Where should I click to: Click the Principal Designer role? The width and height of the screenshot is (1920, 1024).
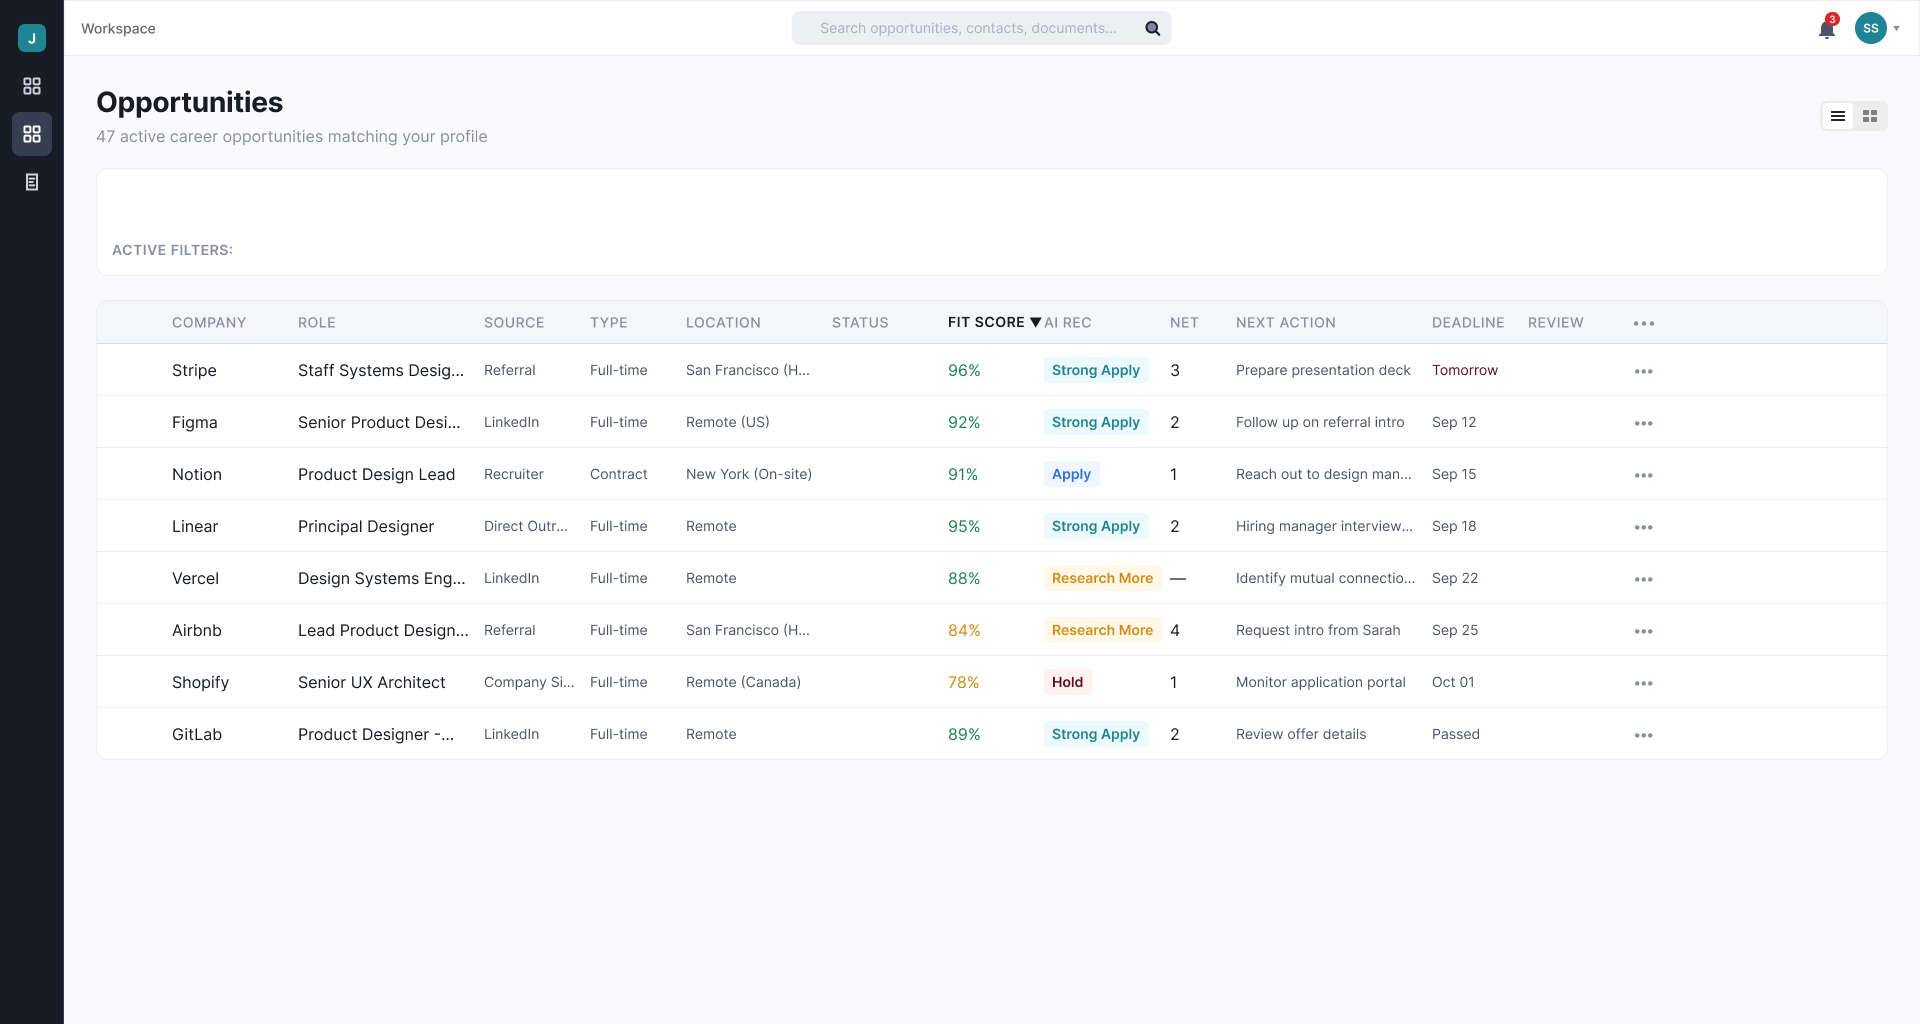366,526
